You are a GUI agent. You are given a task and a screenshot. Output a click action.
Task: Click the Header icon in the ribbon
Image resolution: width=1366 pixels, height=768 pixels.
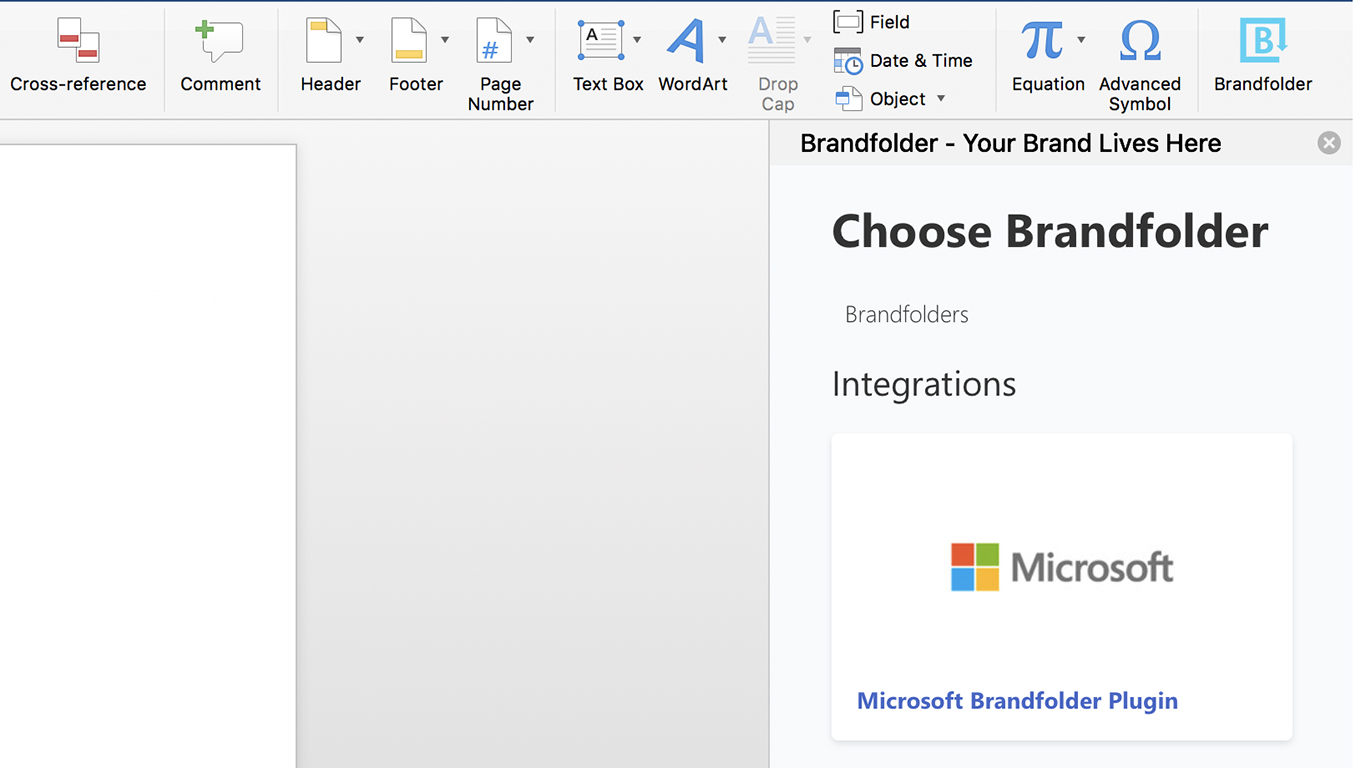[324, 40]
